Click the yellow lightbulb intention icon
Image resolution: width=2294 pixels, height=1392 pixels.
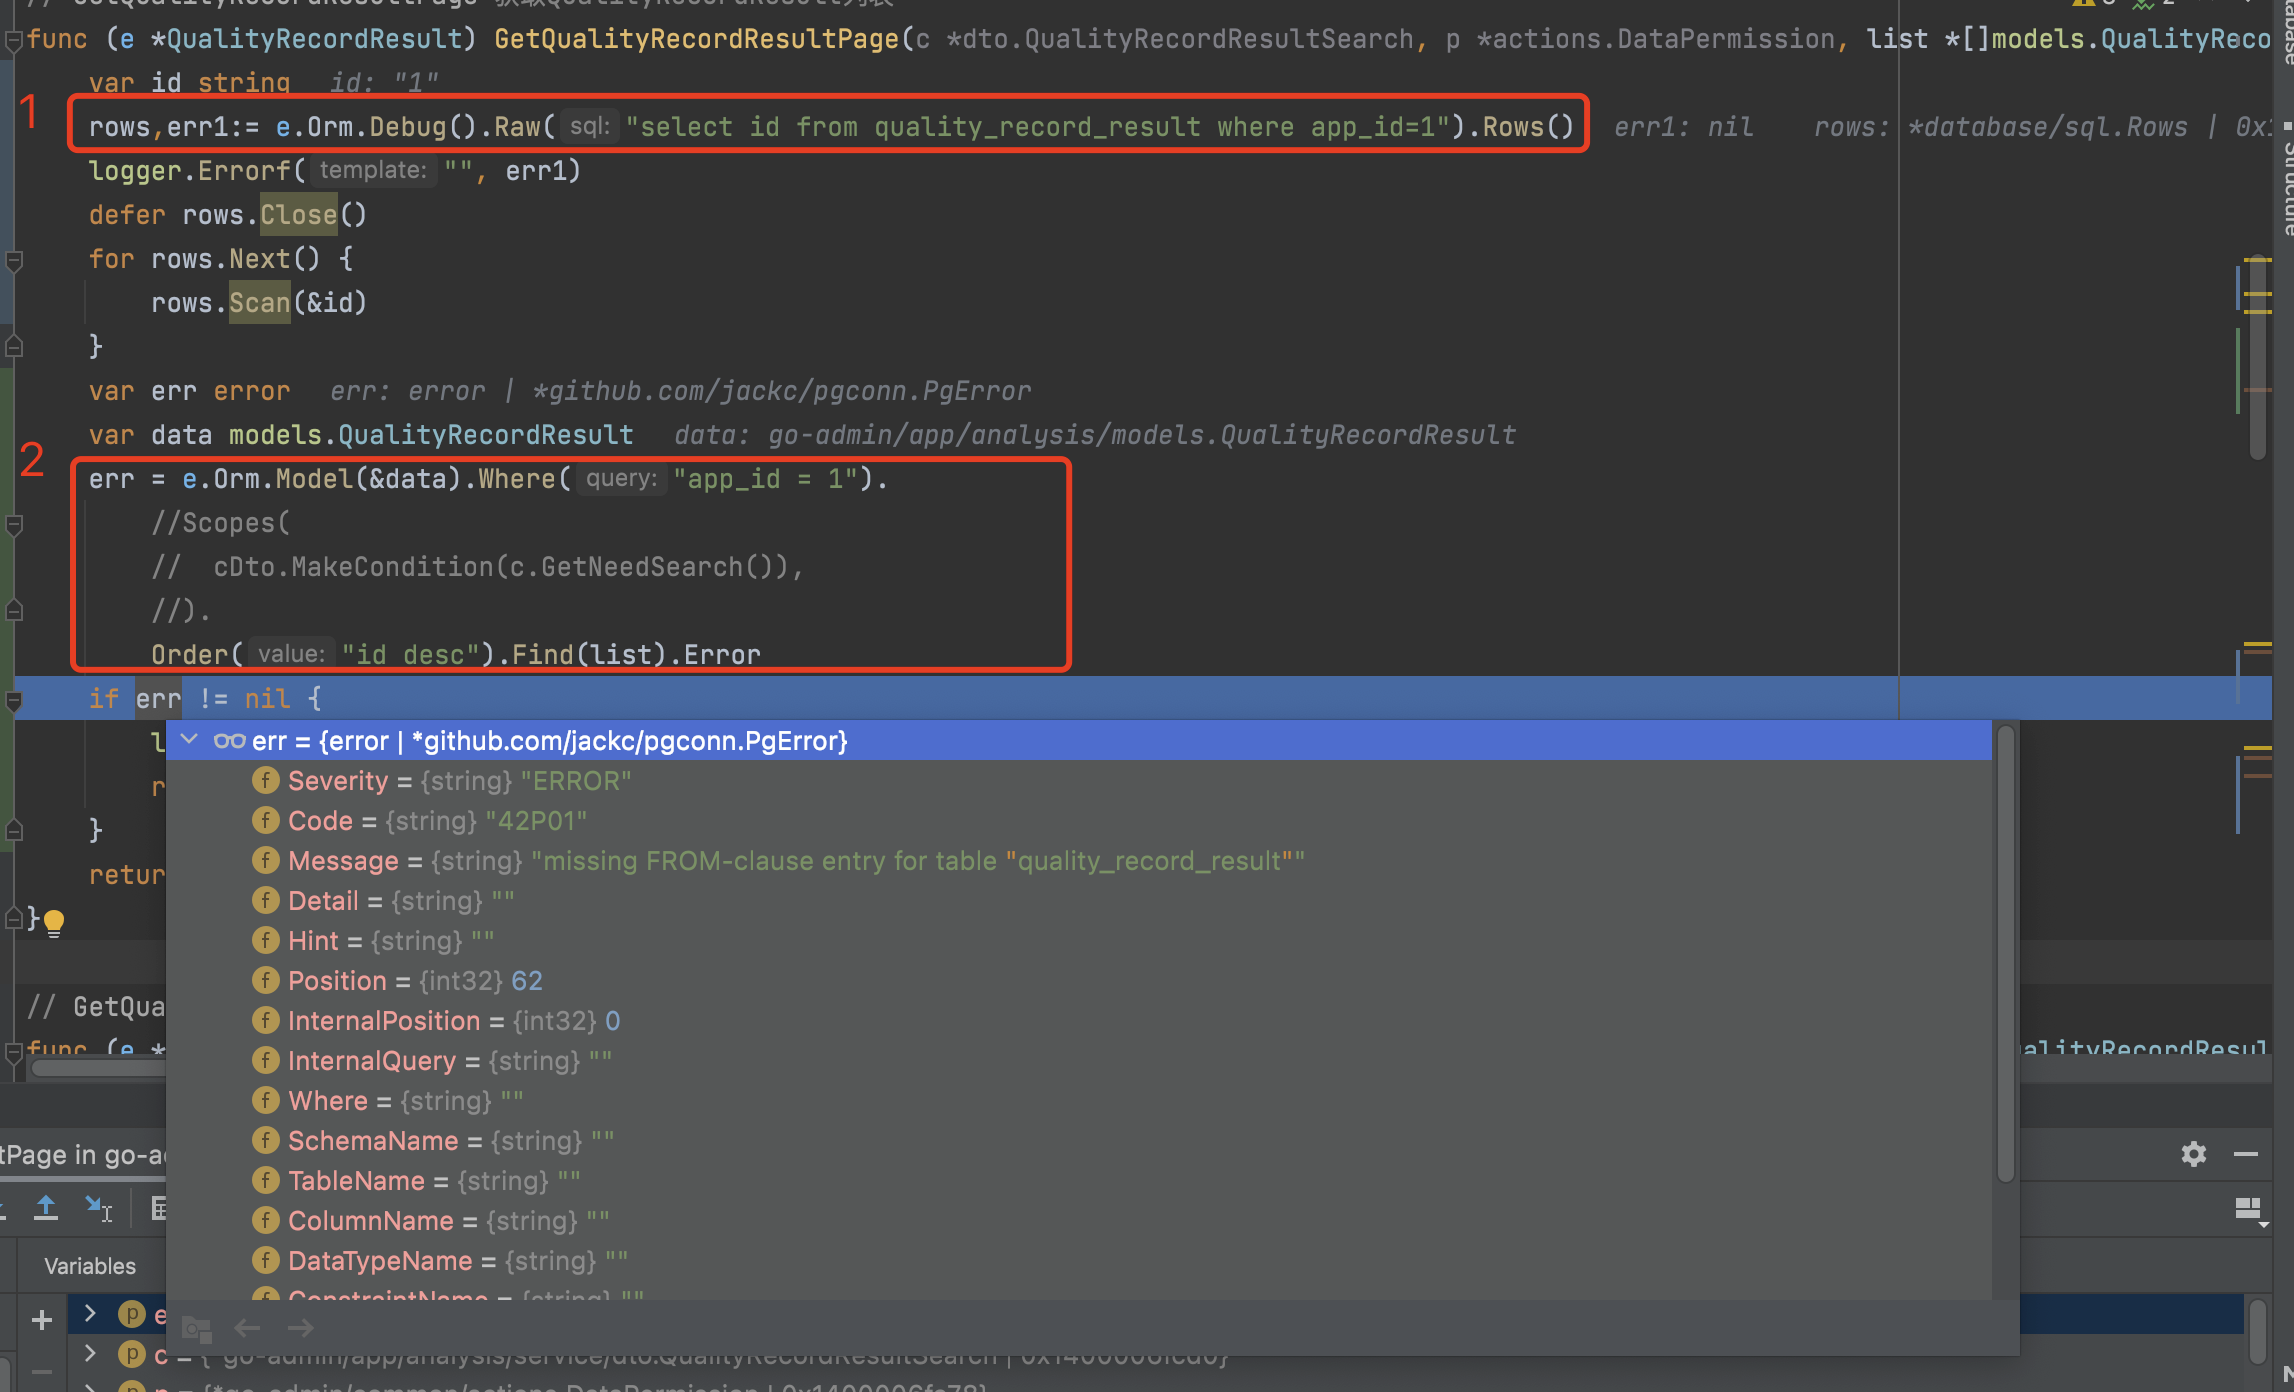[x=54, y=921]
